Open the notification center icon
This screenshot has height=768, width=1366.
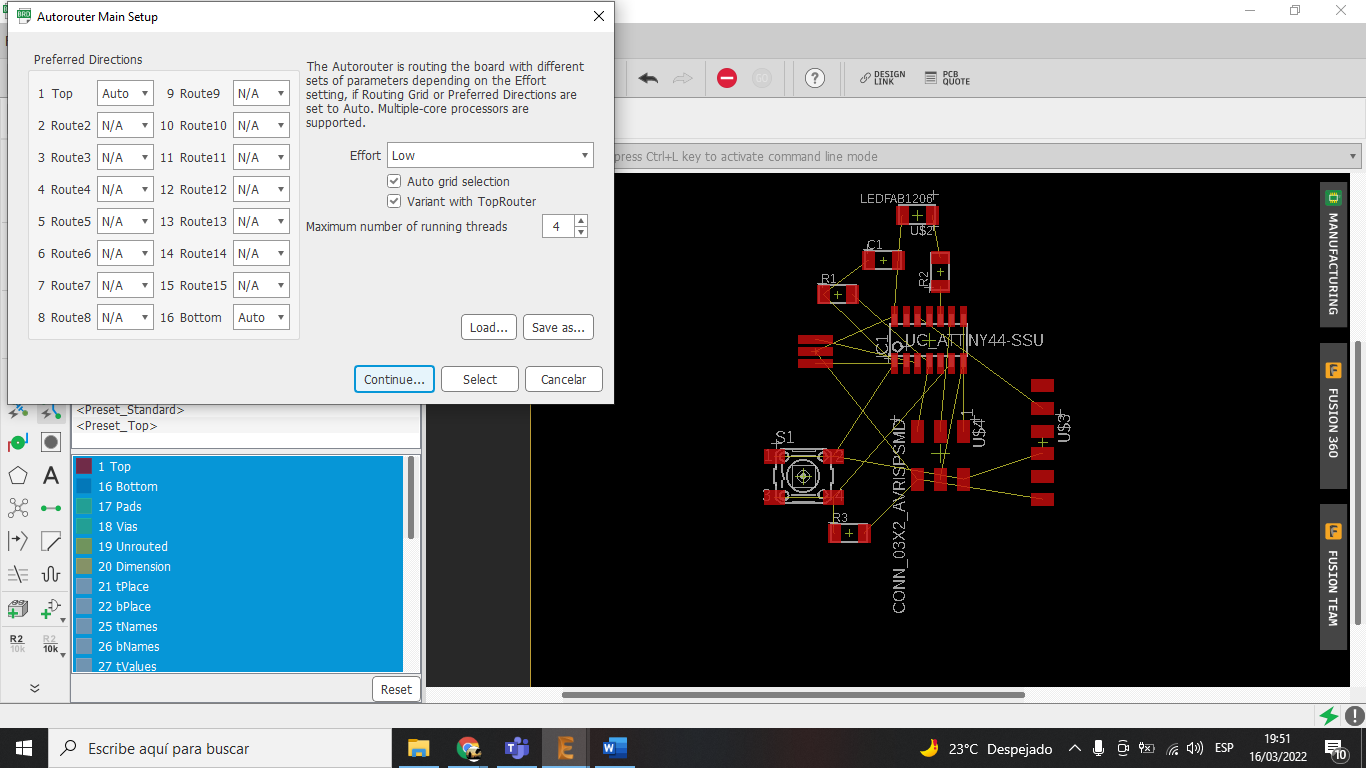pyautogui.click(x=1335, y=749)
